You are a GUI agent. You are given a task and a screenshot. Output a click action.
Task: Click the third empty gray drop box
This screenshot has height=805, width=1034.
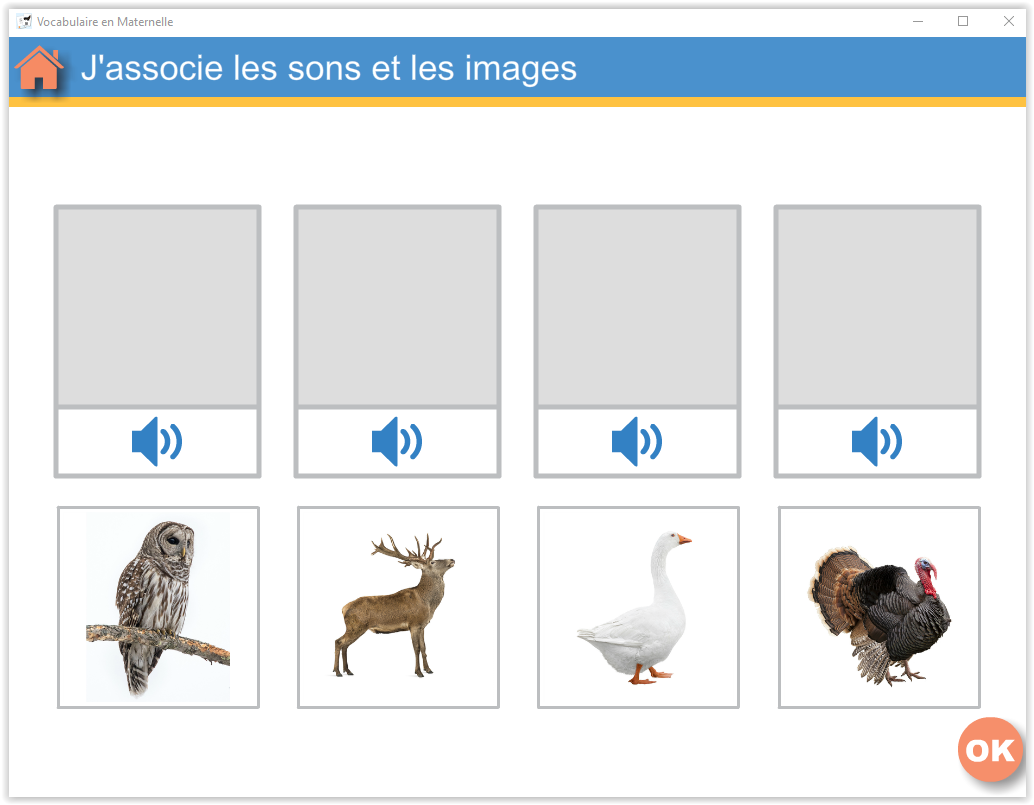coord(637,307)
